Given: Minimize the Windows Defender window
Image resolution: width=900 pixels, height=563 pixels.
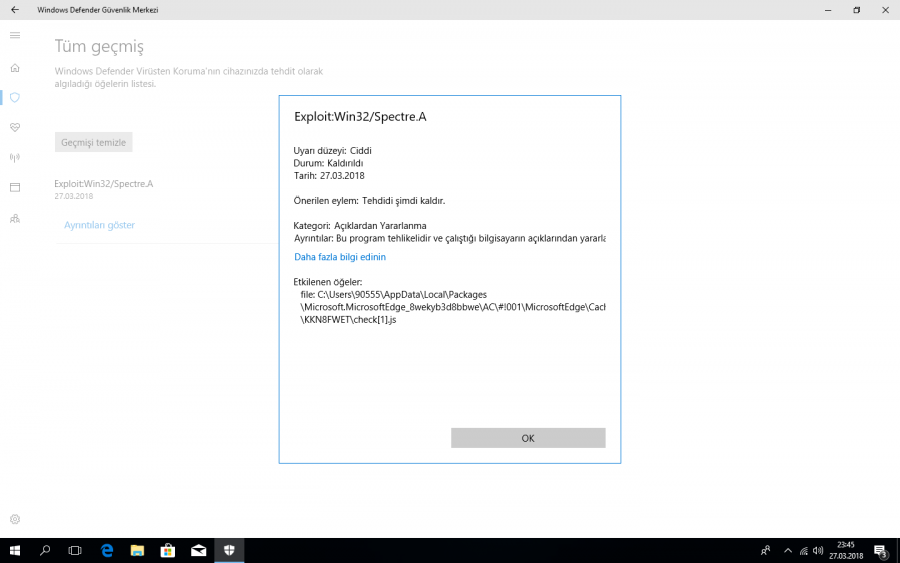Looking at the screenshot, I should tap(828, 10).
